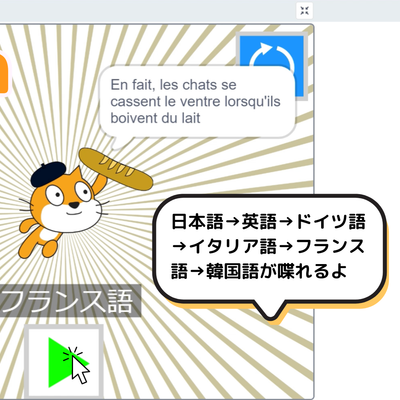The image size is (400, 400).
Task: Click the French speech bubble text
Action: 195,101
